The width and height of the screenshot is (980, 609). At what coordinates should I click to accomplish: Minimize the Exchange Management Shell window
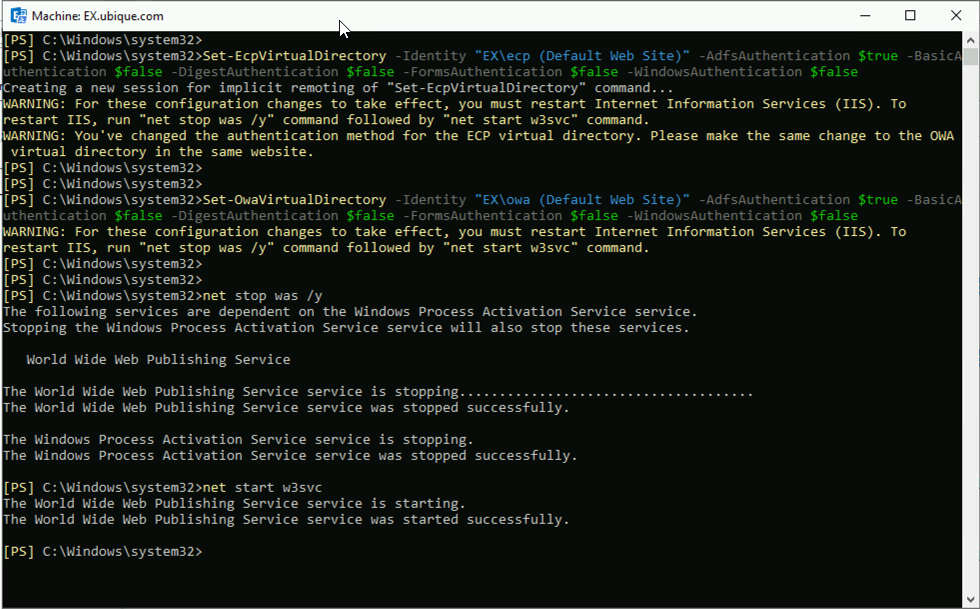tap(865, 16)
